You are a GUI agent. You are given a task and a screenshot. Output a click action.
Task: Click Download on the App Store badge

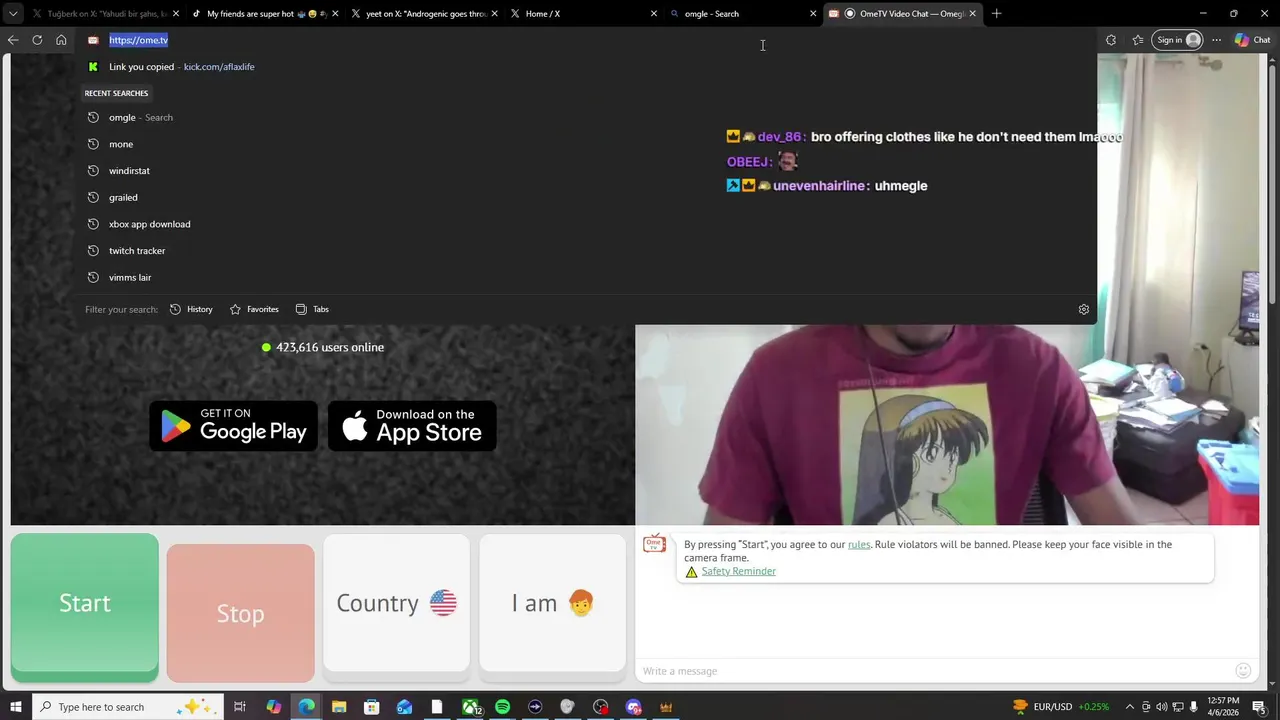tap(412, 426)
